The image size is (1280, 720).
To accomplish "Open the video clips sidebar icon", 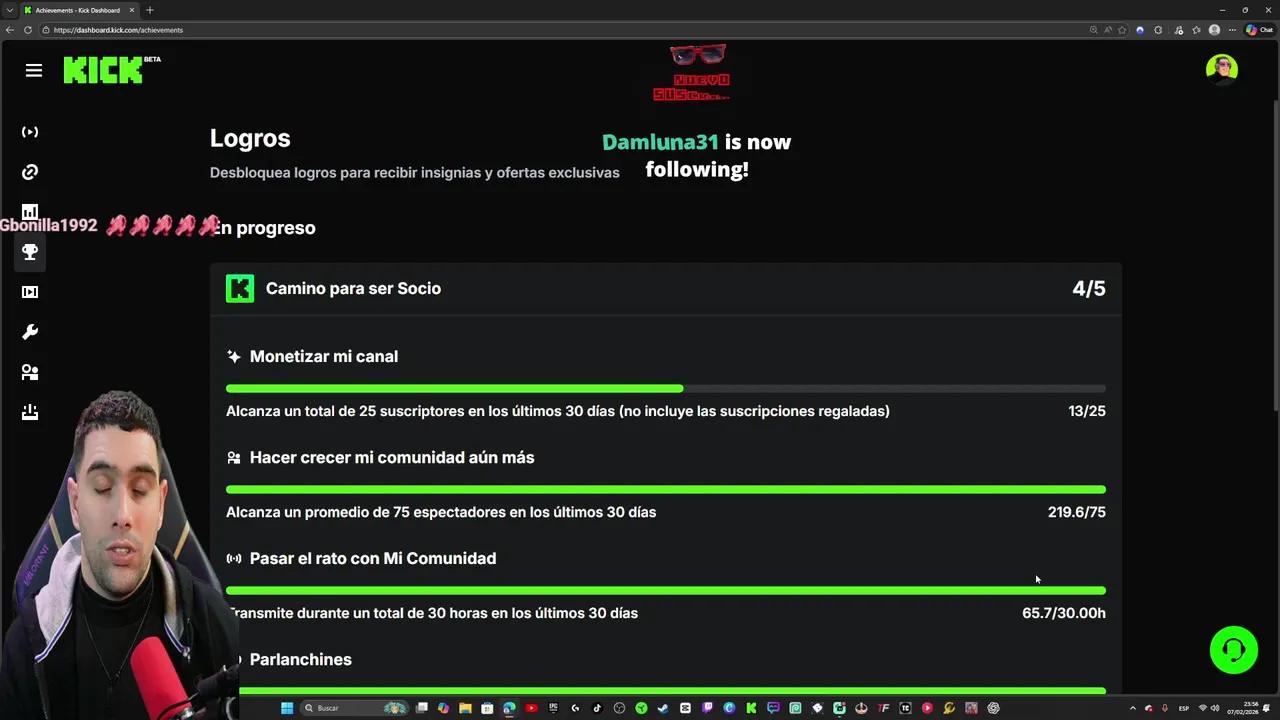I will pos(30,292).
